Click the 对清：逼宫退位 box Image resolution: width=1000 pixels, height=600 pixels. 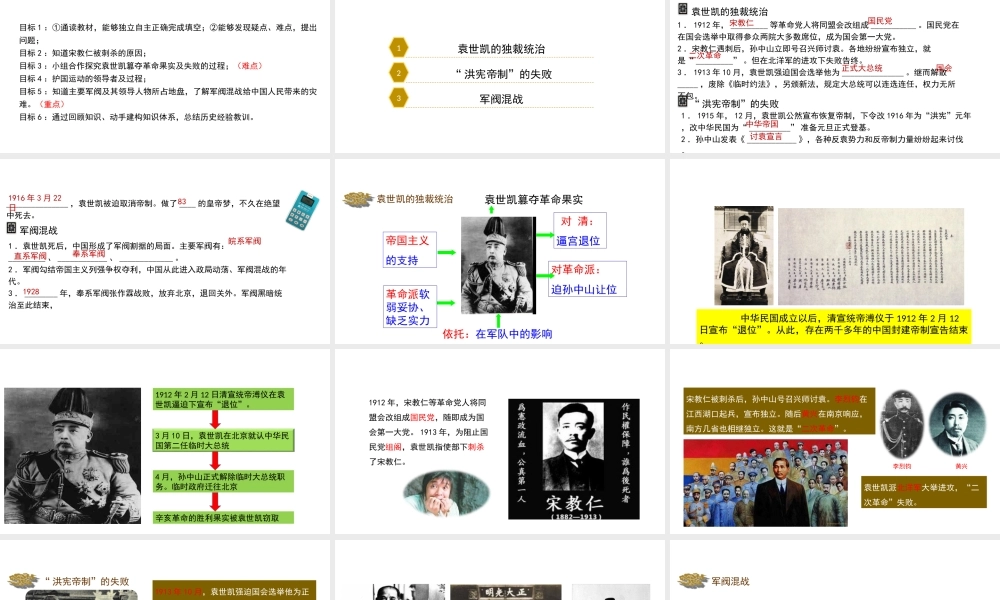(x=580, y=230)
